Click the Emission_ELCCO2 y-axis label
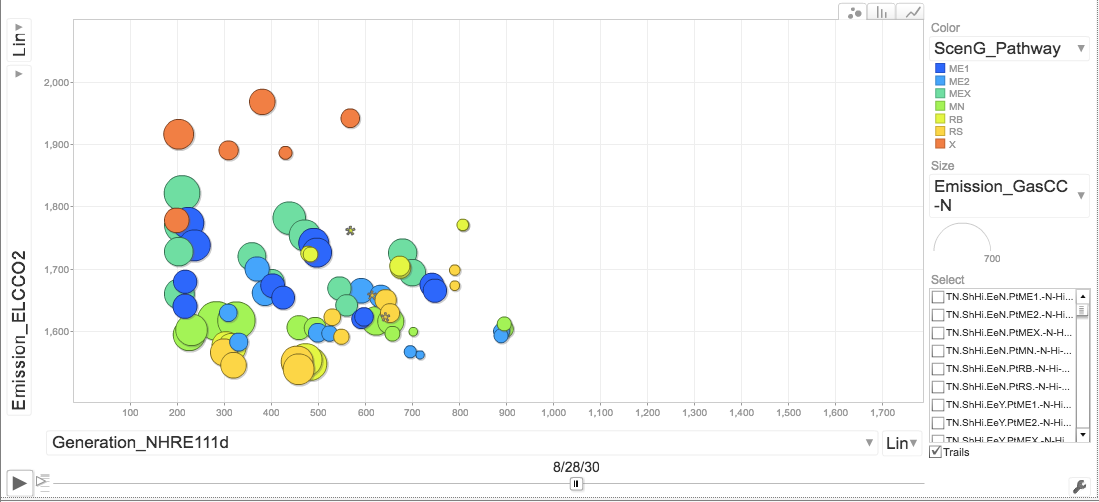The image size is (1099, 502). [19, 330]
